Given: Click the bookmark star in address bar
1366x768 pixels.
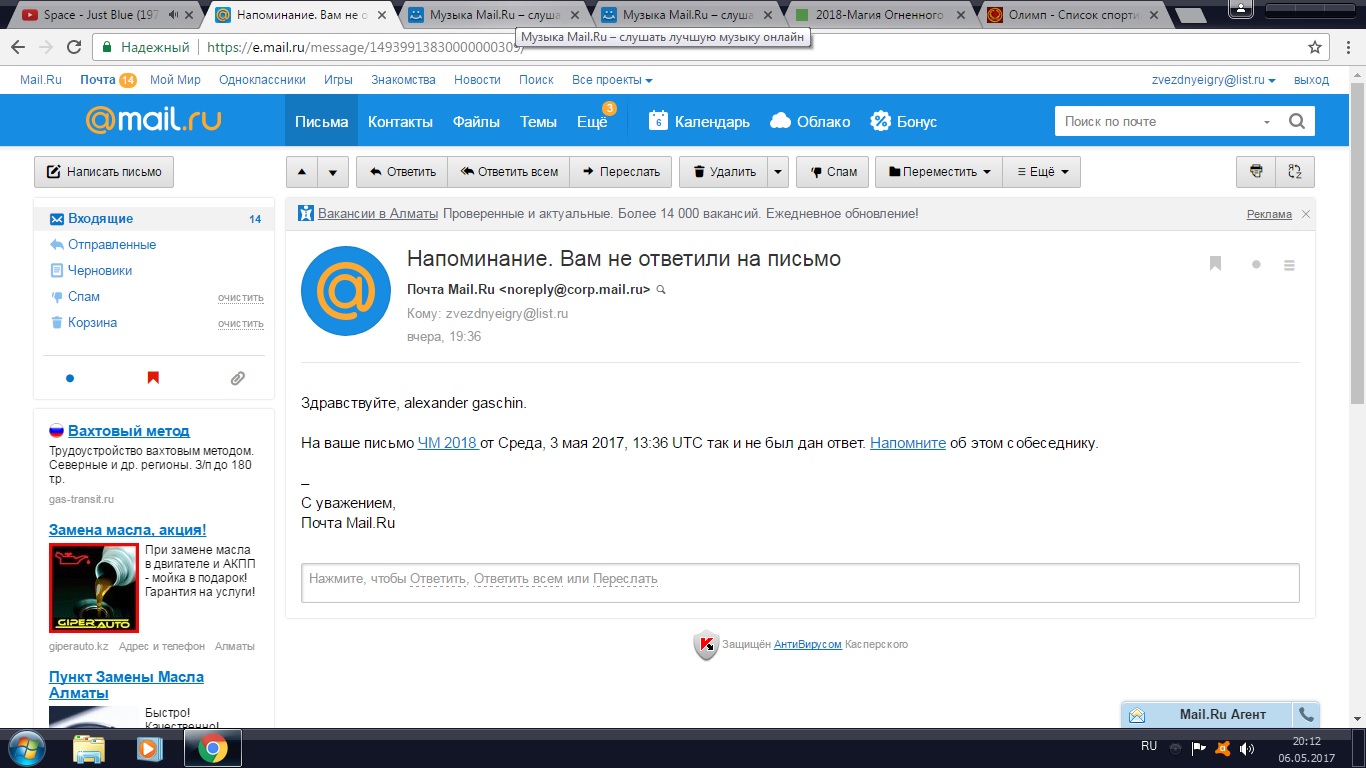Looking at the screenshot, I should coord(1315,47).
